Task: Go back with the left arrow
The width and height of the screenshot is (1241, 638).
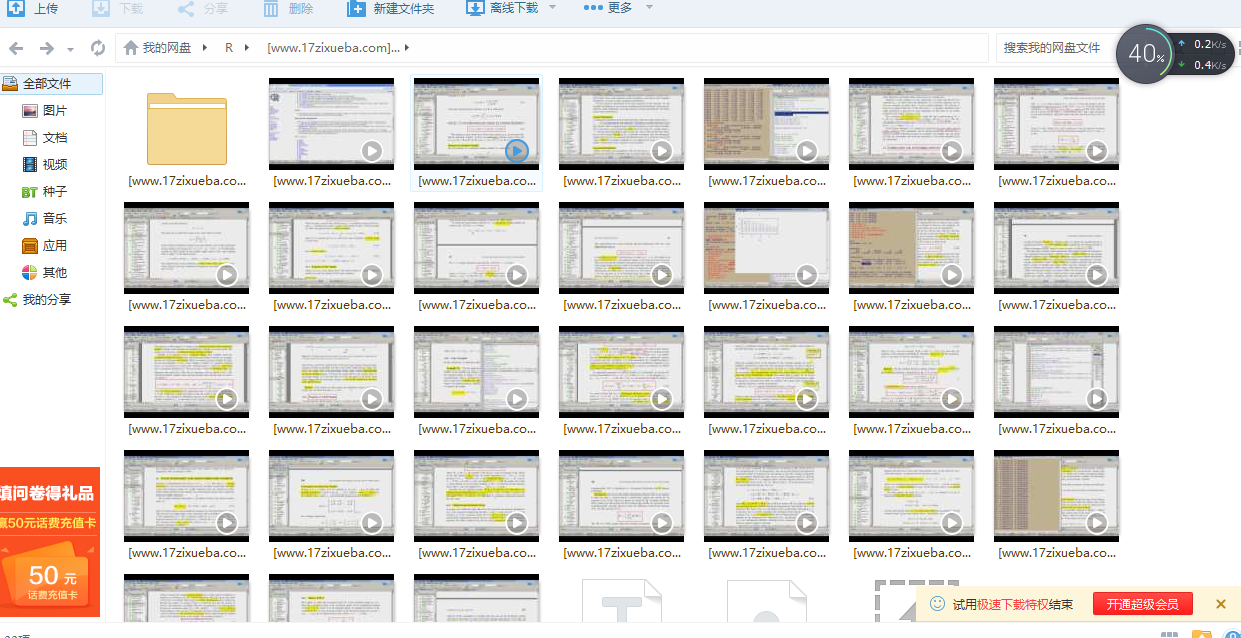Action: (x=16, y=48)
